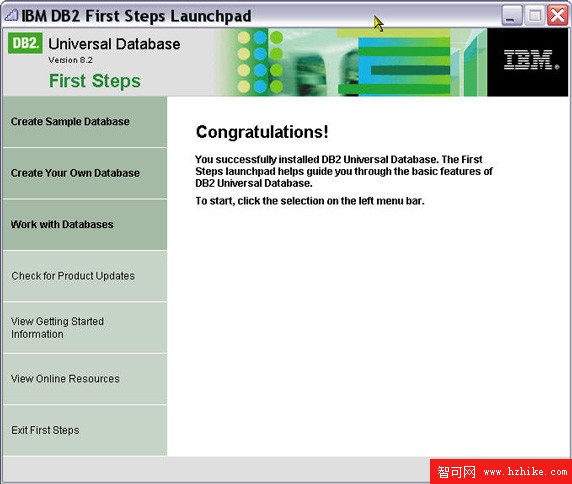The height and width of the screenshot is (484, 572).
Task: Minimize the First Steps Launchpad window
Action: tap(512, 16)
